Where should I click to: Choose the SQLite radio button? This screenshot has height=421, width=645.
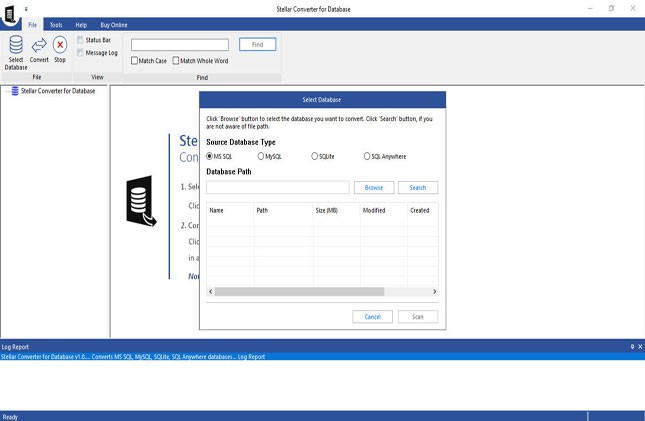[x=315, y=156]
